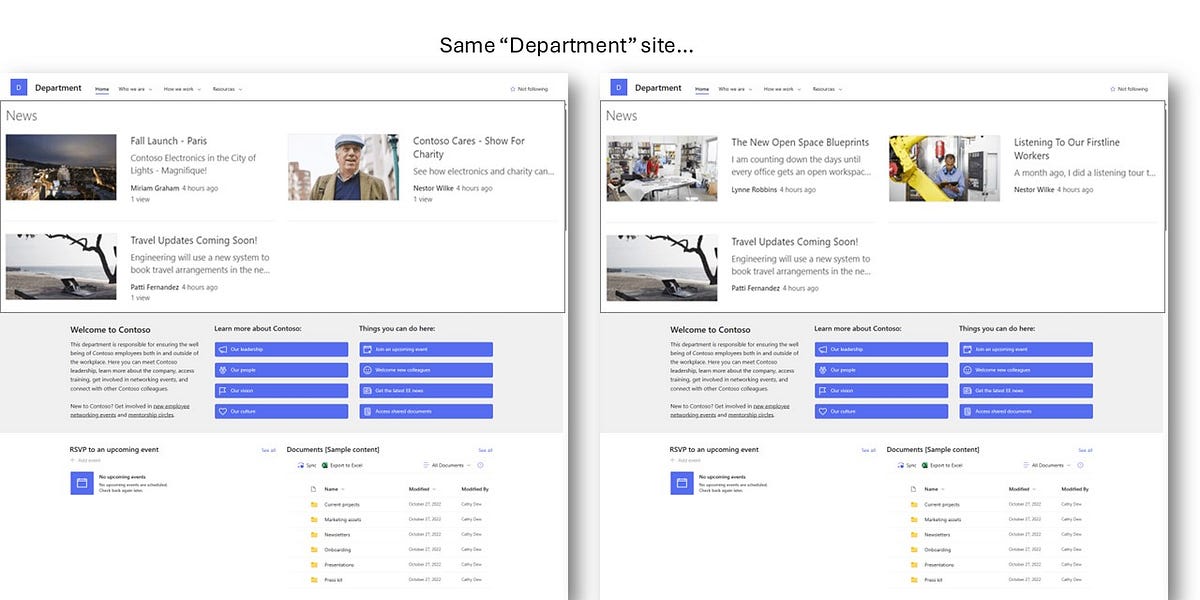Click the document icon on 'Access shared documents'

367,411
